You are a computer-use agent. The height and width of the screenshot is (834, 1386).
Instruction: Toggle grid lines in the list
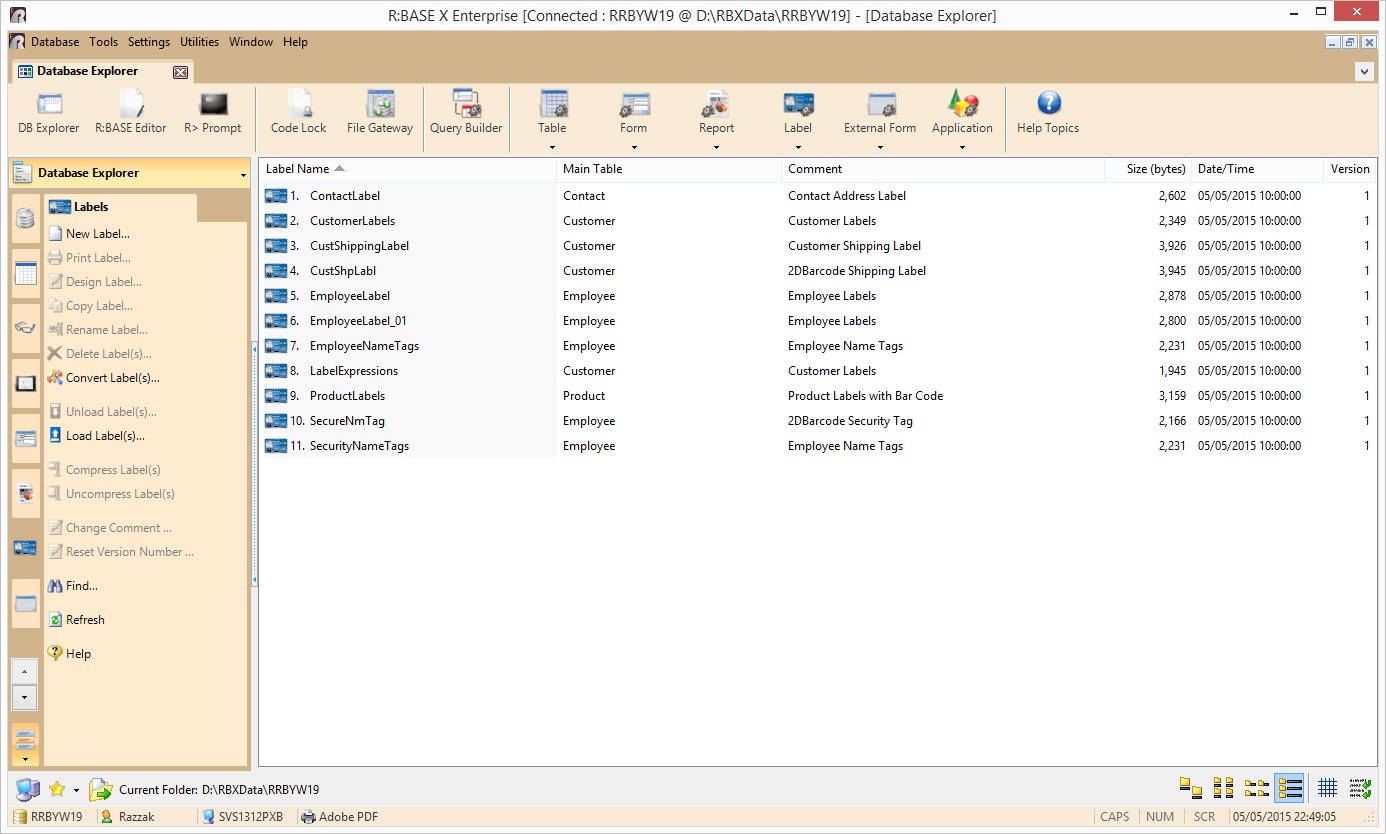1327,788
